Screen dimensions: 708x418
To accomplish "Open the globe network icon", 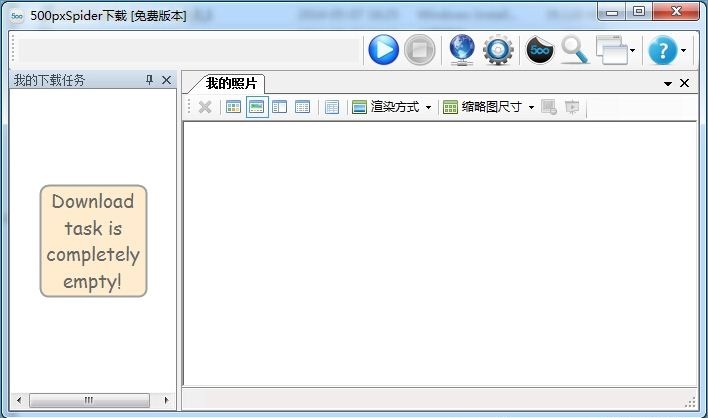I will coord(462,50).
